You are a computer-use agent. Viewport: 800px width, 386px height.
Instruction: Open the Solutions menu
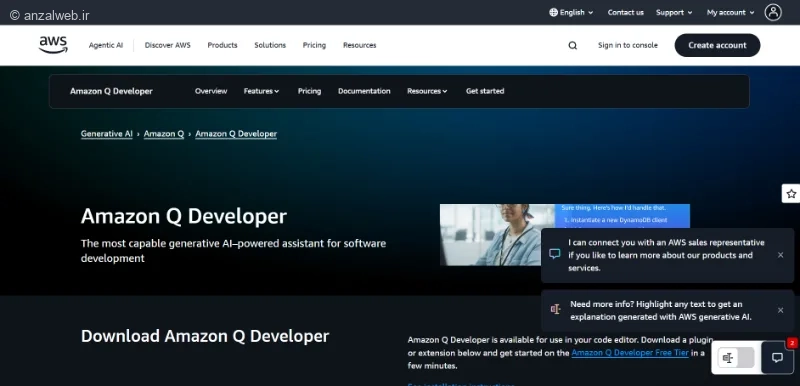tap(270, 45)
